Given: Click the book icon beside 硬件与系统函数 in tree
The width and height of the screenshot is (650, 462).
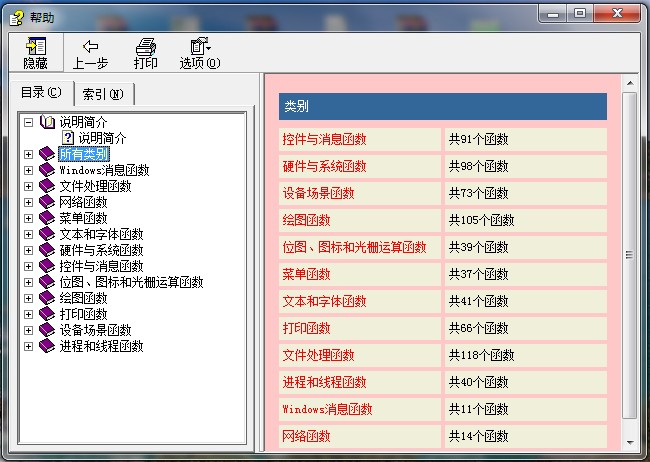Looking at the screenshot, I should tap(47, 250).
